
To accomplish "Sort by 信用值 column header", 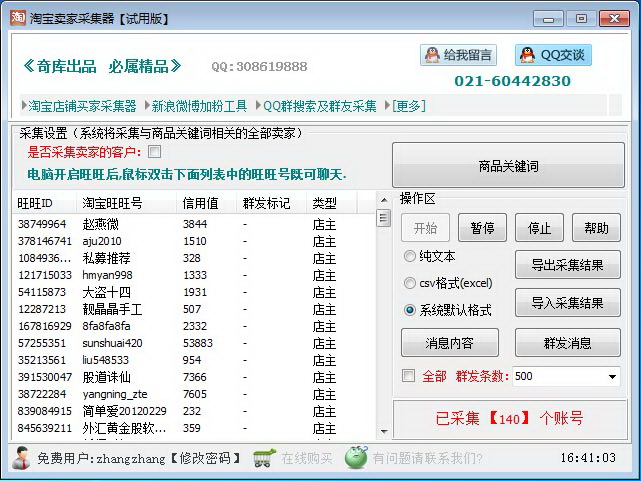I will tap(206, 203).
